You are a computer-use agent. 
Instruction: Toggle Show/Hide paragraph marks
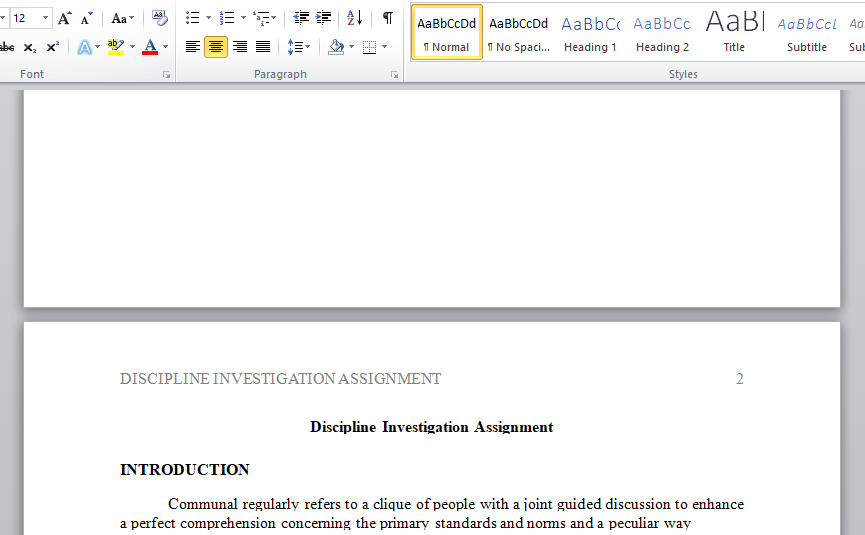[388, 18]
